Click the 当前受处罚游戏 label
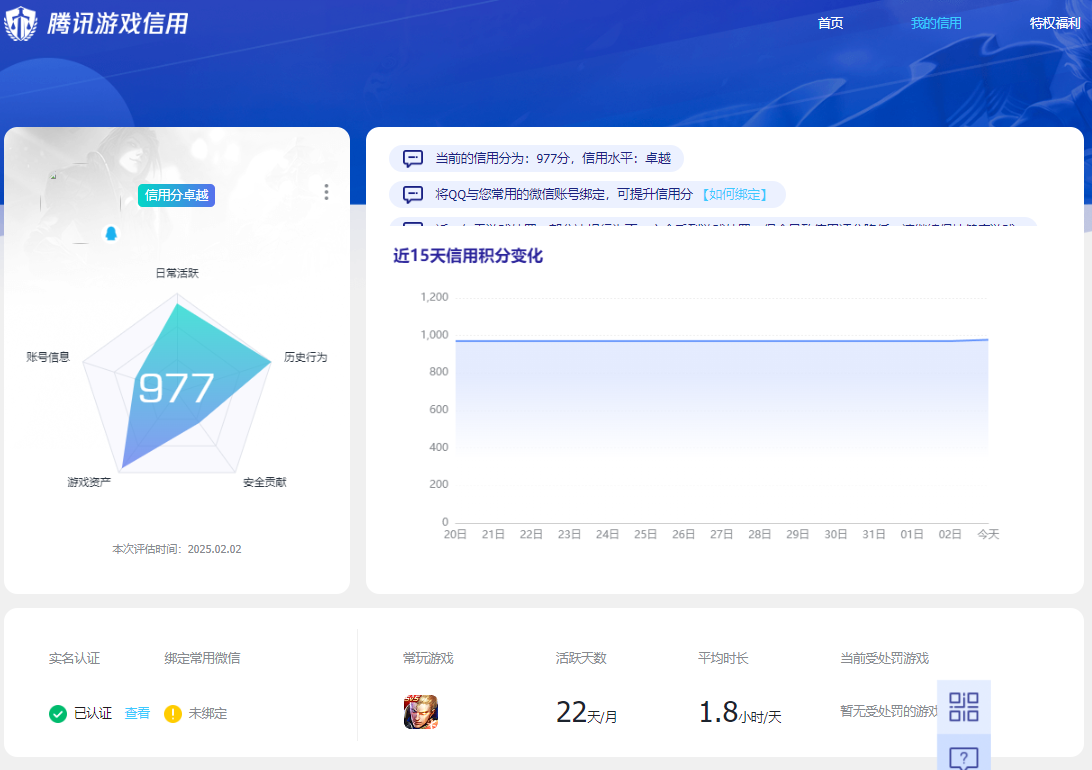Viewport: 1092px width, 770px height. (884, 658)
